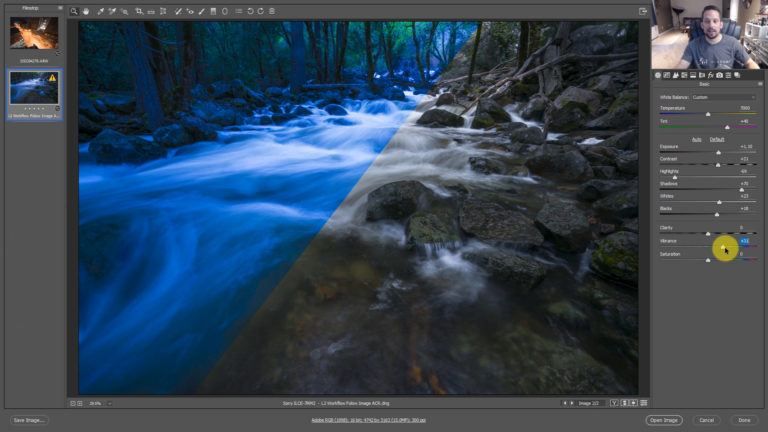
Task: Select the Adjustment Brush tool
Action: pyautogui.click(x=202, y=11)
